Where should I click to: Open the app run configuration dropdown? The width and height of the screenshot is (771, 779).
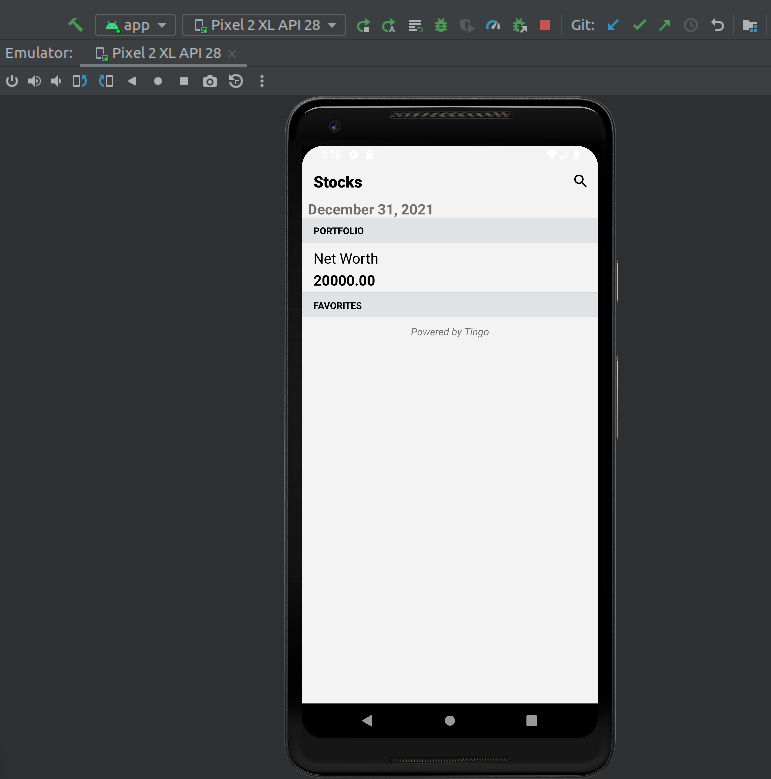coord(135,25)
